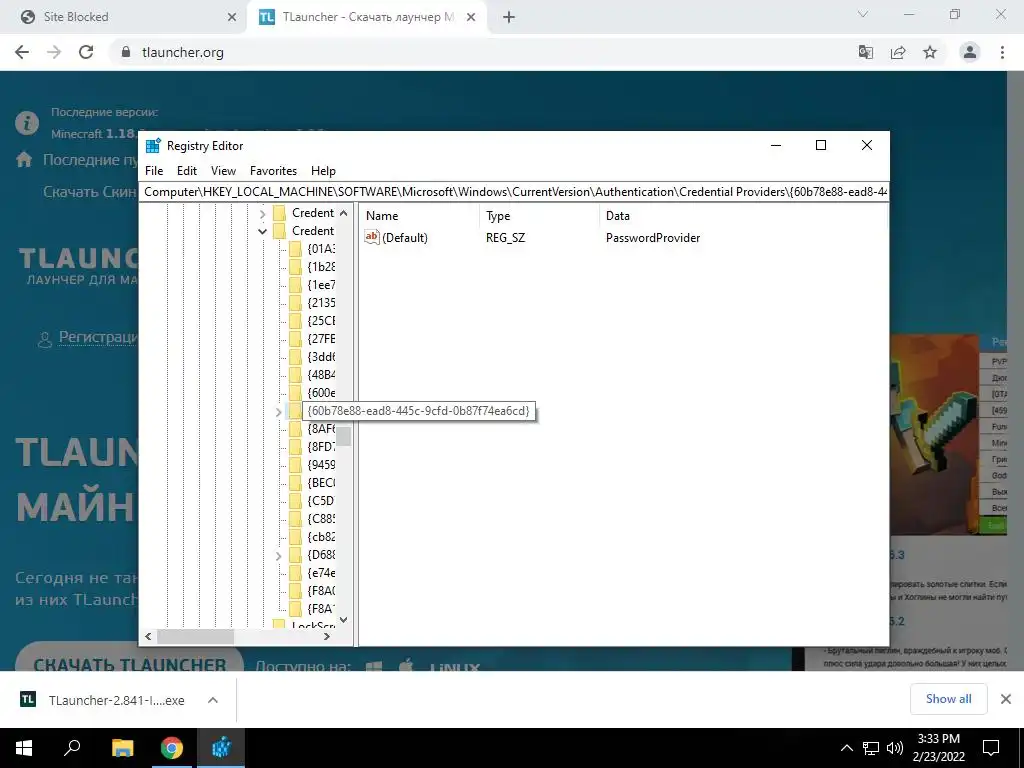Expand the {60b78e88-ead8-445c... key arrow
Viewport: 1024px width, 768px height.
[x=278, y=412]
